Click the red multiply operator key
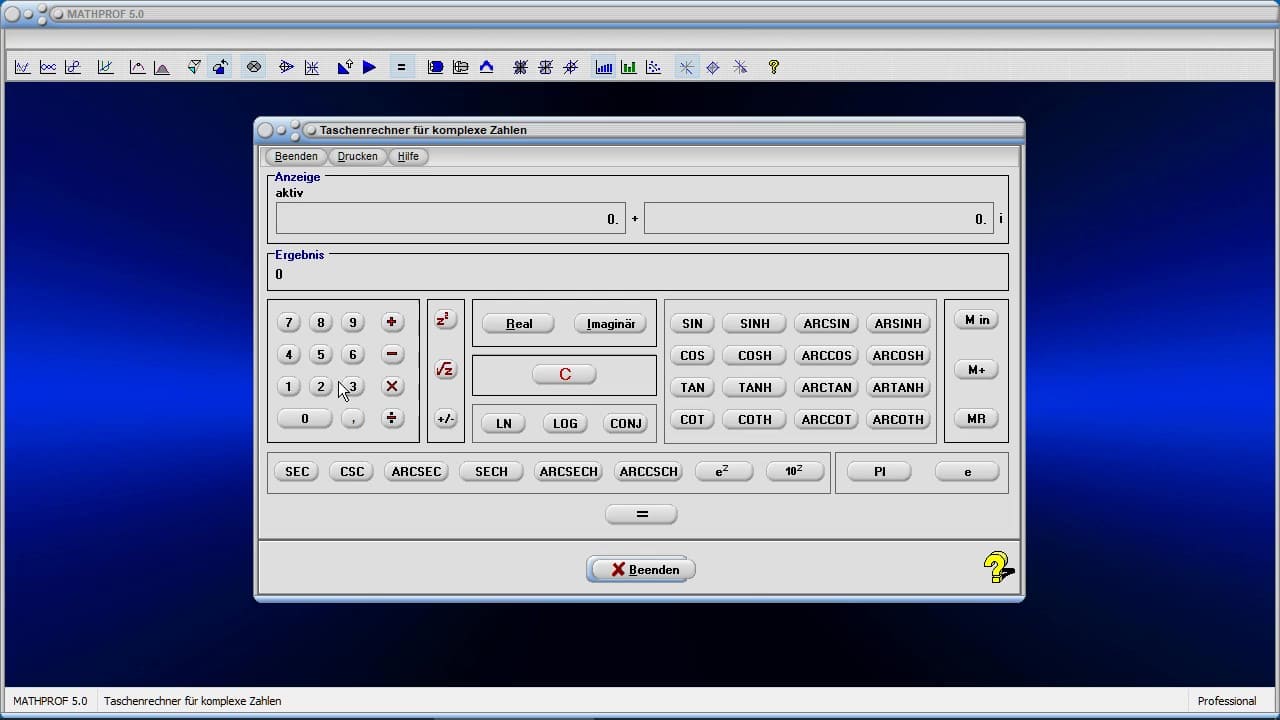1280x720 pixels. click(392, 386)
